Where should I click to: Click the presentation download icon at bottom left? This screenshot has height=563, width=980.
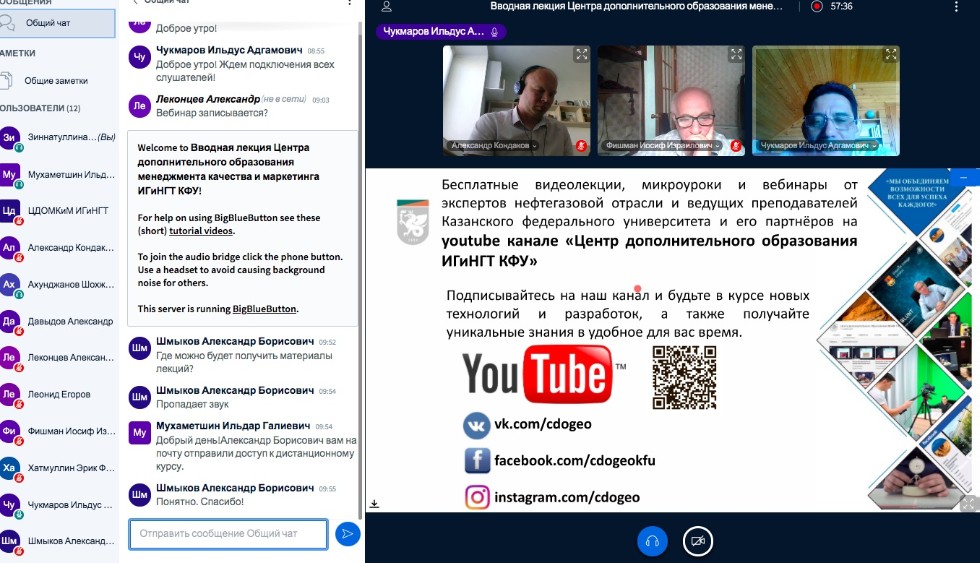(374, 503)
